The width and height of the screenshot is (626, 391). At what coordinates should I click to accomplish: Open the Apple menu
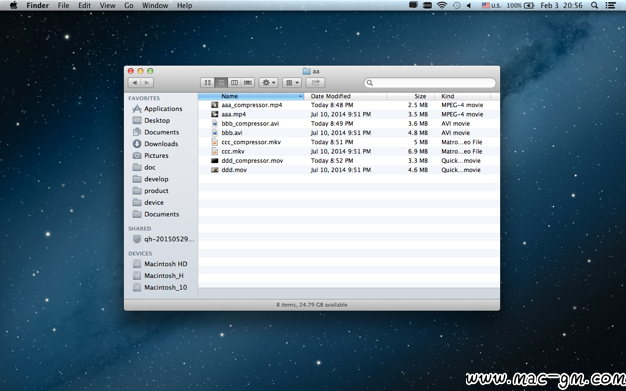[x=13, y=5]
